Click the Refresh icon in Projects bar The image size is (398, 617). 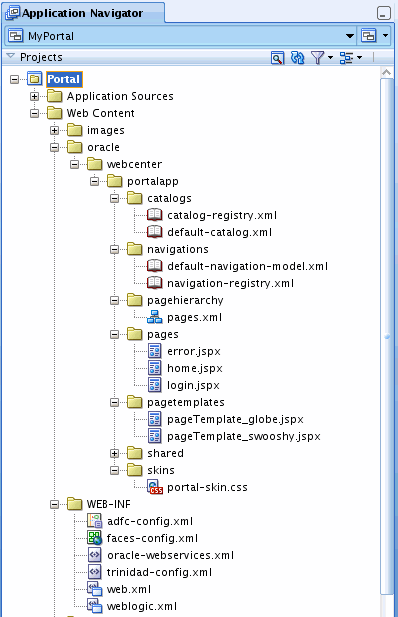point(297,58)
